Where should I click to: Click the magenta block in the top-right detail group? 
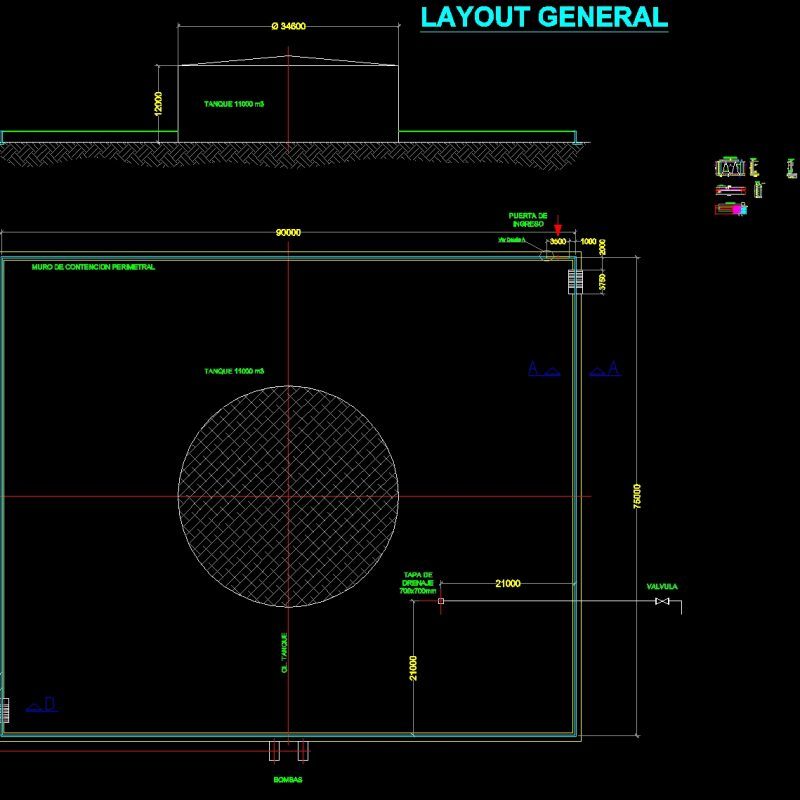[737, 209]
